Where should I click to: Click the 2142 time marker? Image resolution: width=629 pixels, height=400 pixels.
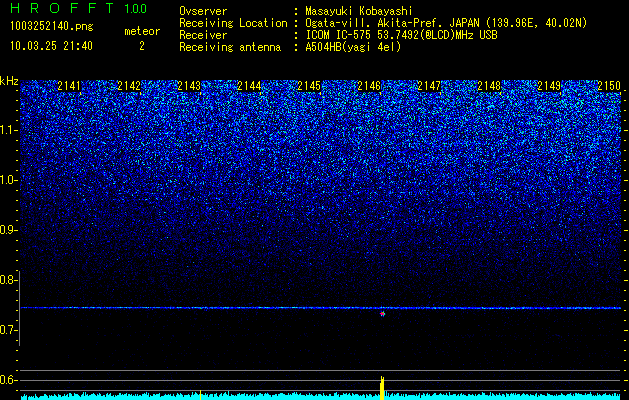129,86
